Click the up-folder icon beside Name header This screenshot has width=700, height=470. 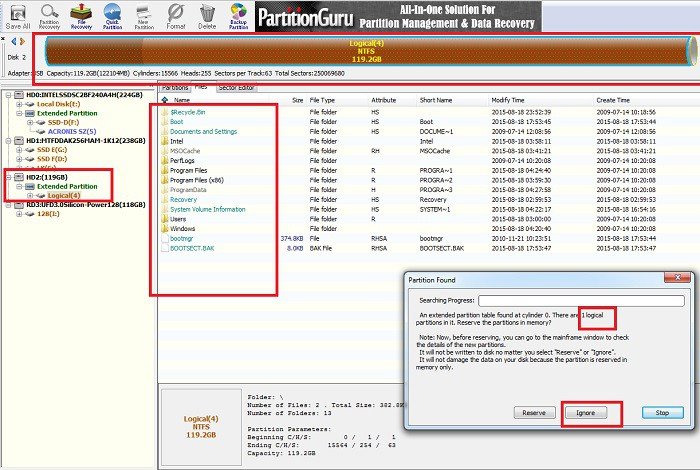[x=165, y=100]
